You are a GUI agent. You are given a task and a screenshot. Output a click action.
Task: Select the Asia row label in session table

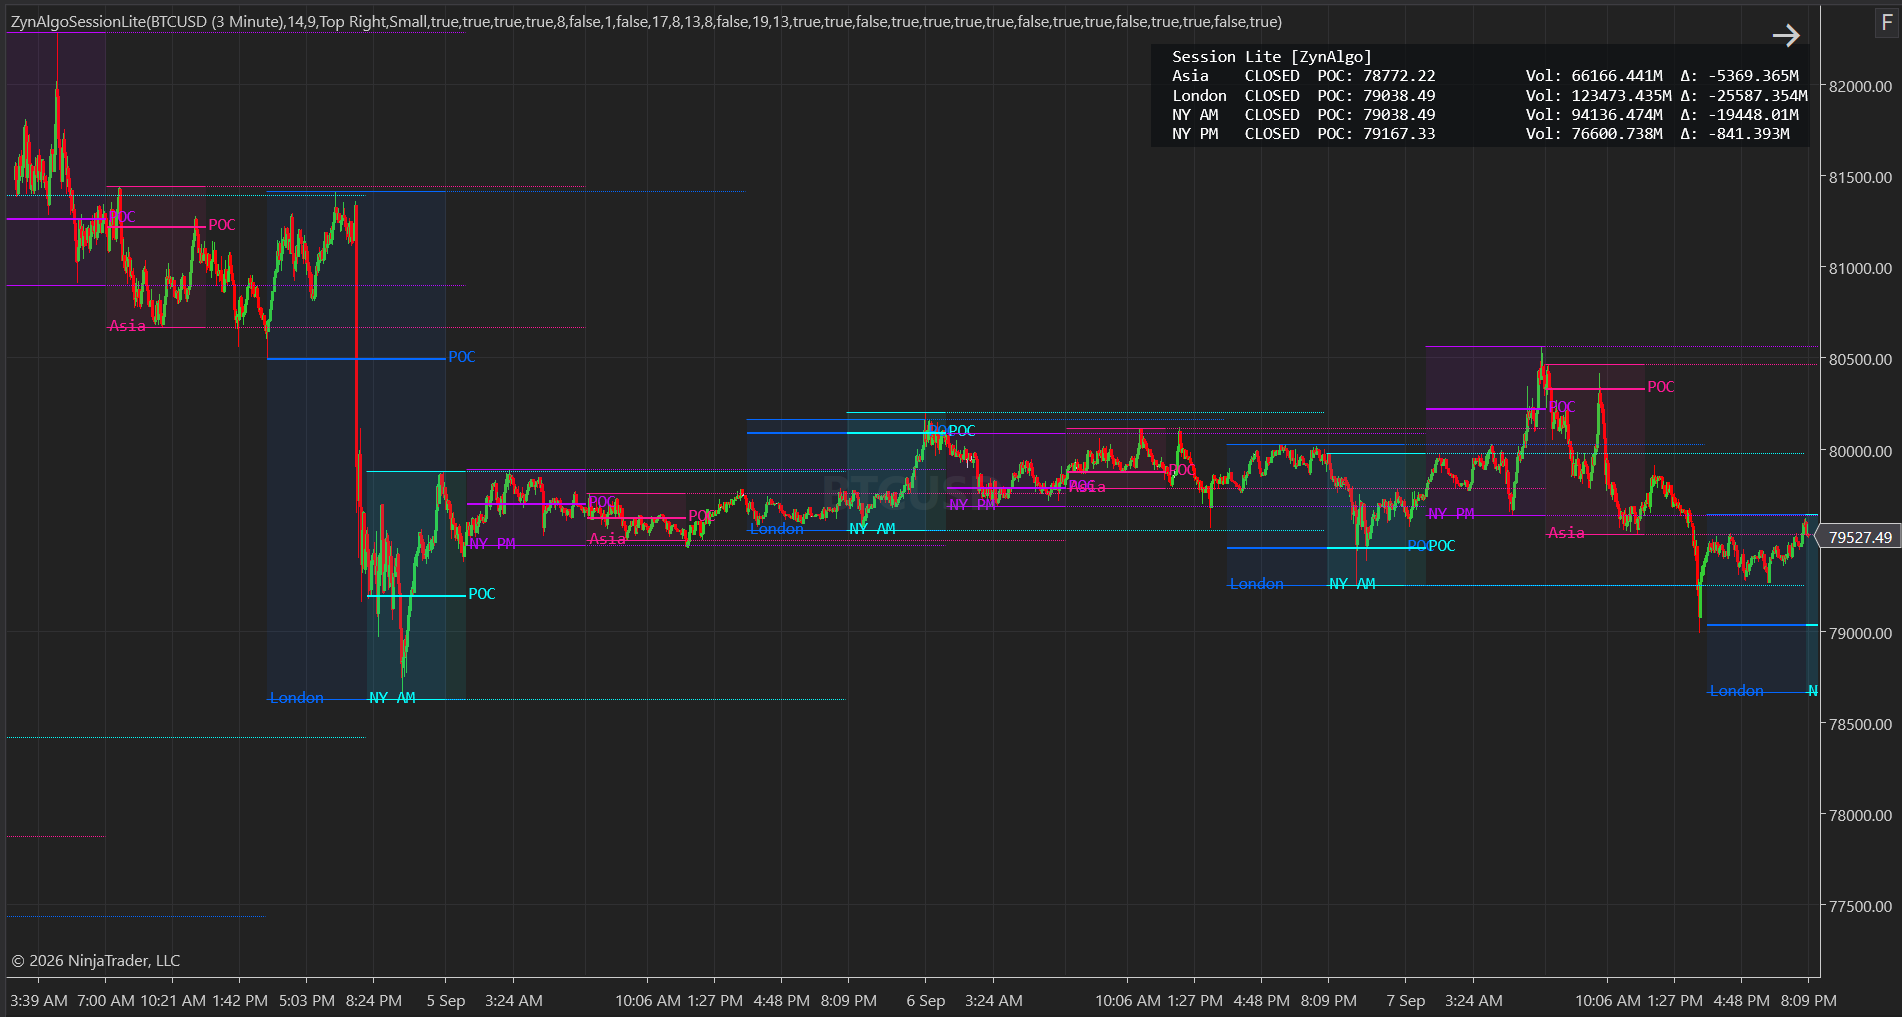click(x=1190, y=76)
